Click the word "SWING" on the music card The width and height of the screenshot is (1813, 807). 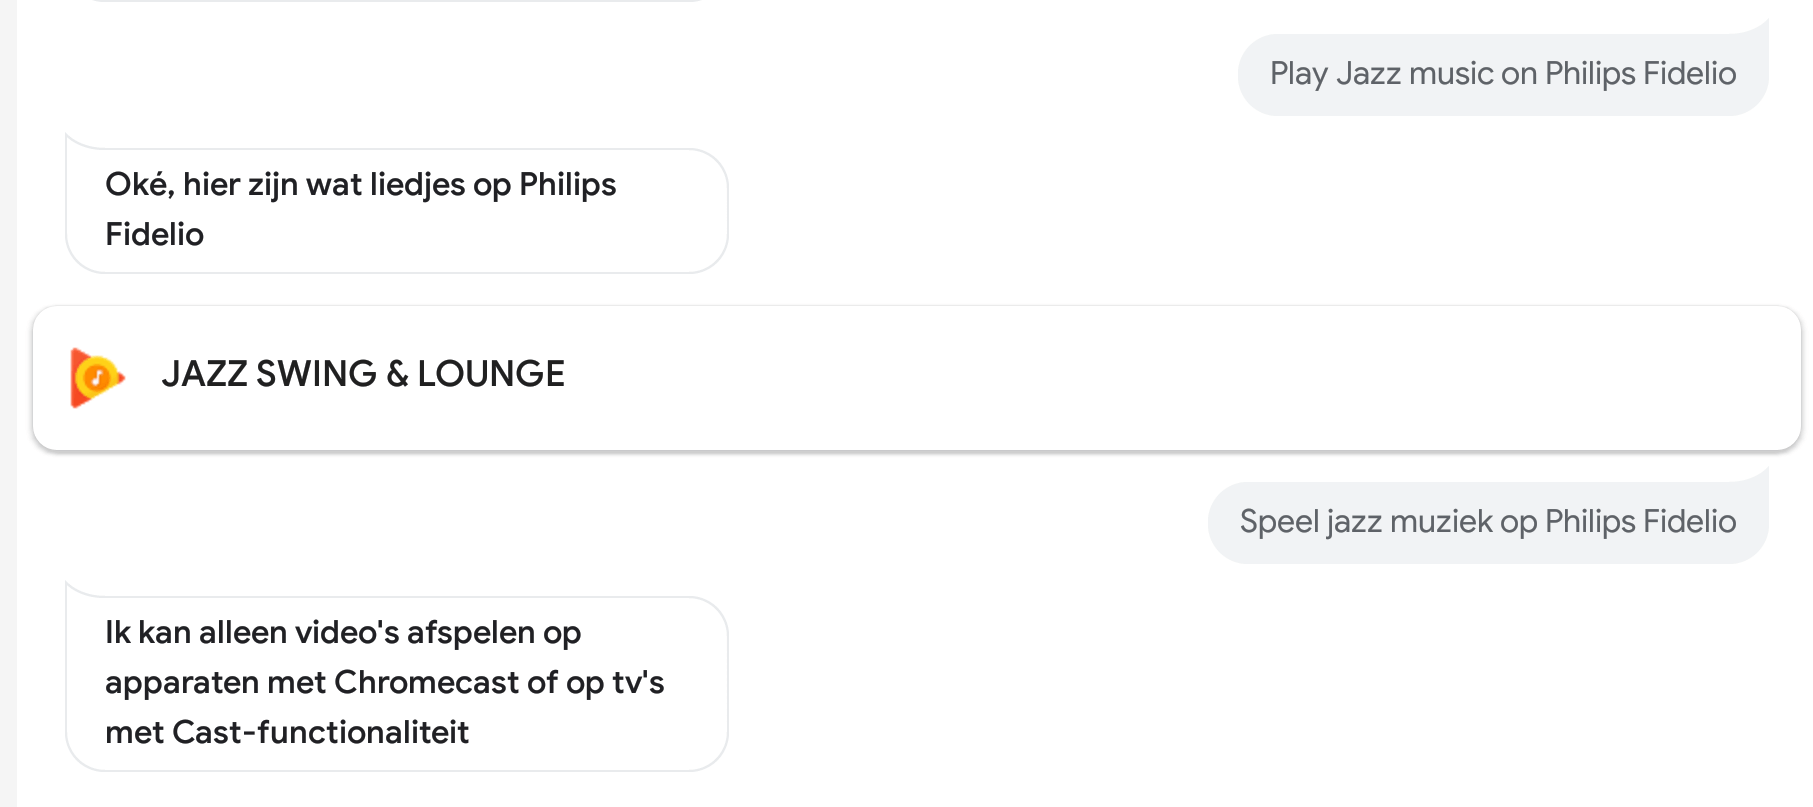point(316,374)
